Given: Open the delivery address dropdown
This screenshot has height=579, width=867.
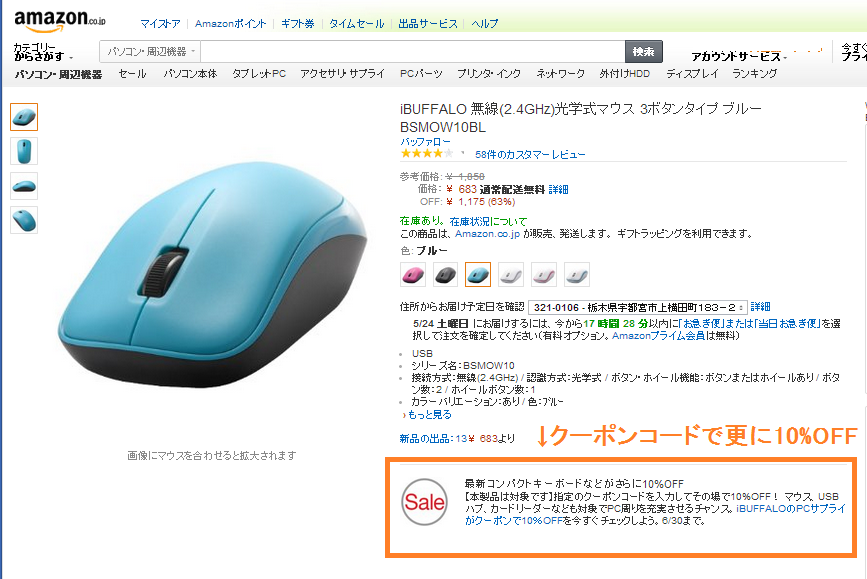Looking at the screenshot, I should (638, 307).
